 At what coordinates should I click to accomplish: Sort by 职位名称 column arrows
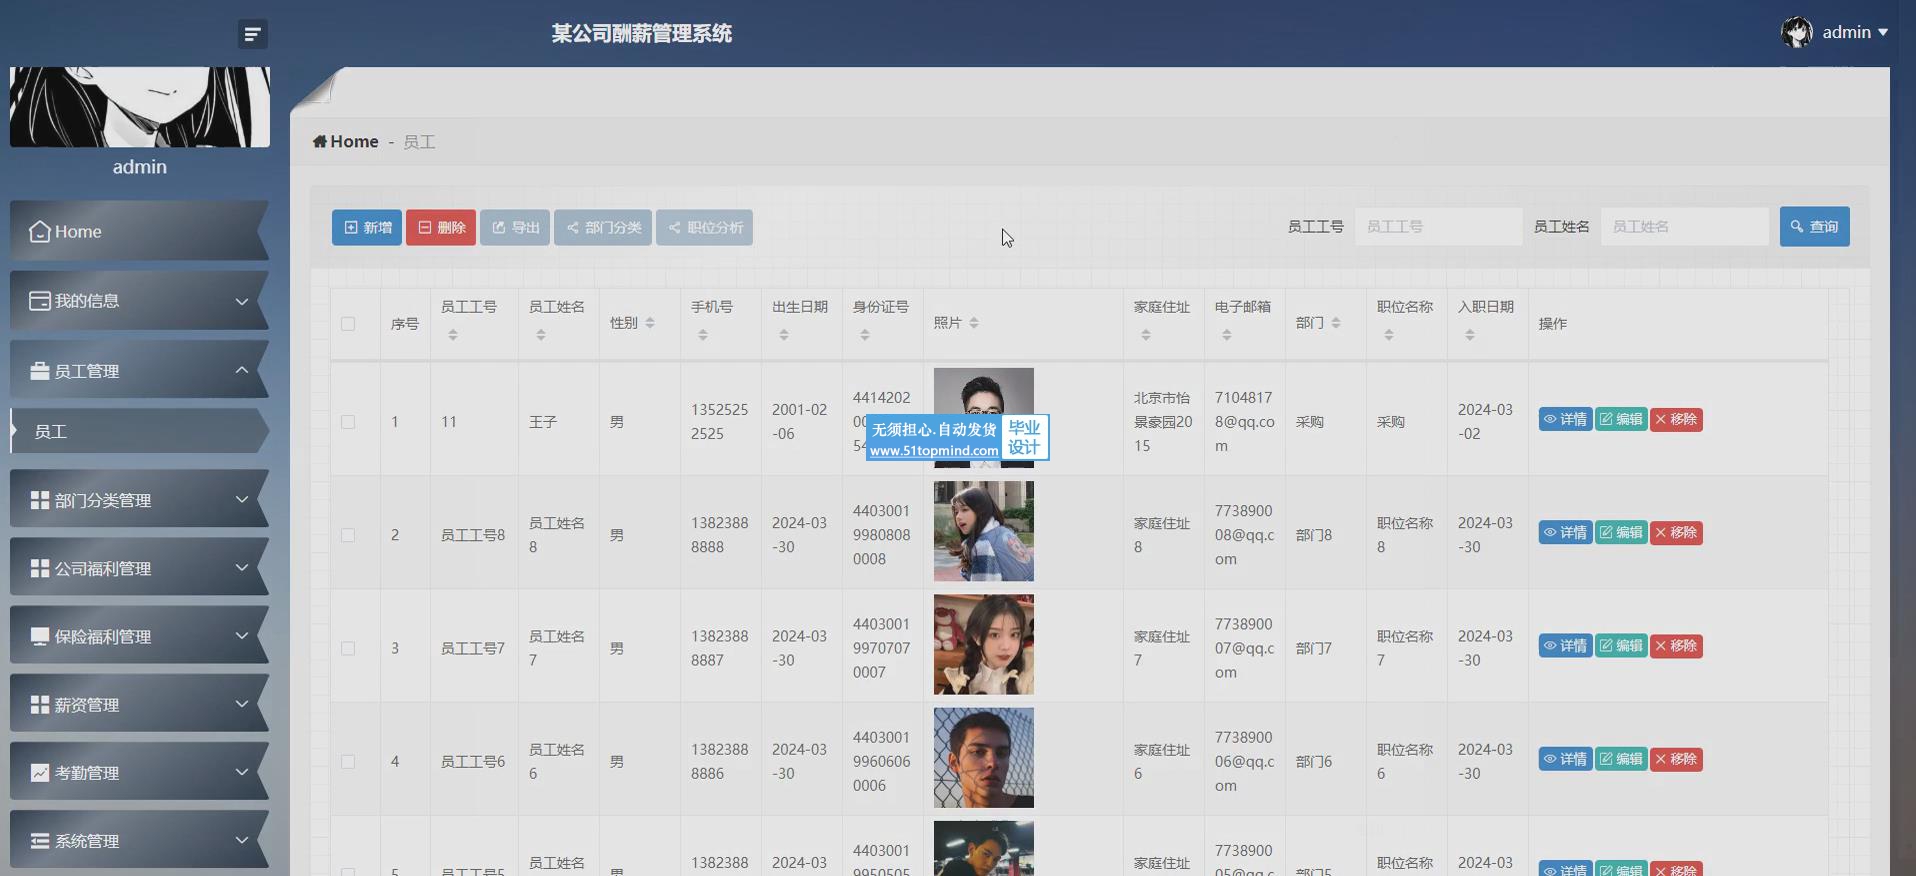click(1389, 335)
